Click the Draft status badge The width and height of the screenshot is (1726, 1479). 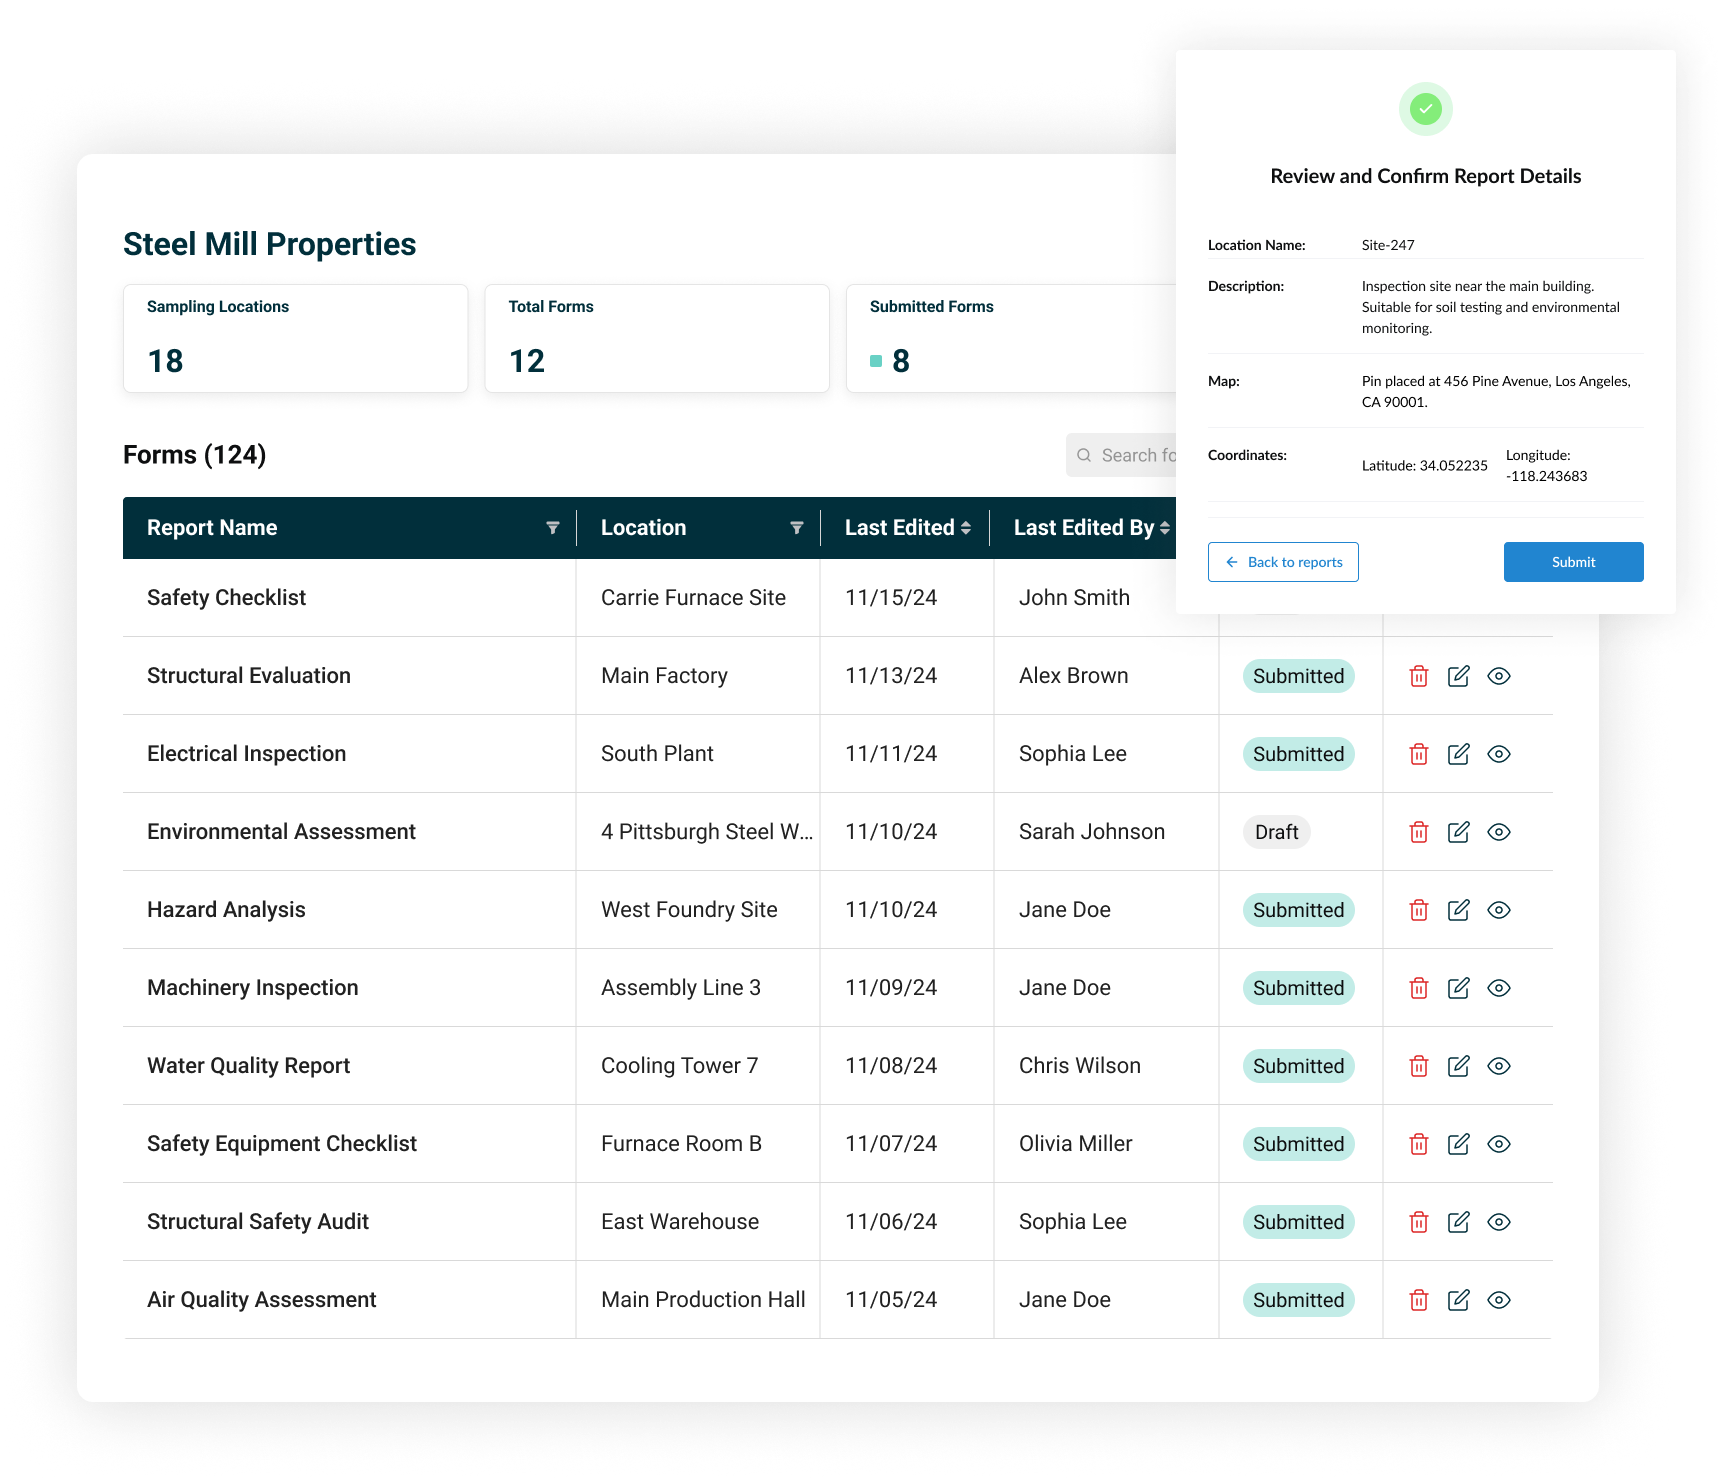[x=1276, y=832]
